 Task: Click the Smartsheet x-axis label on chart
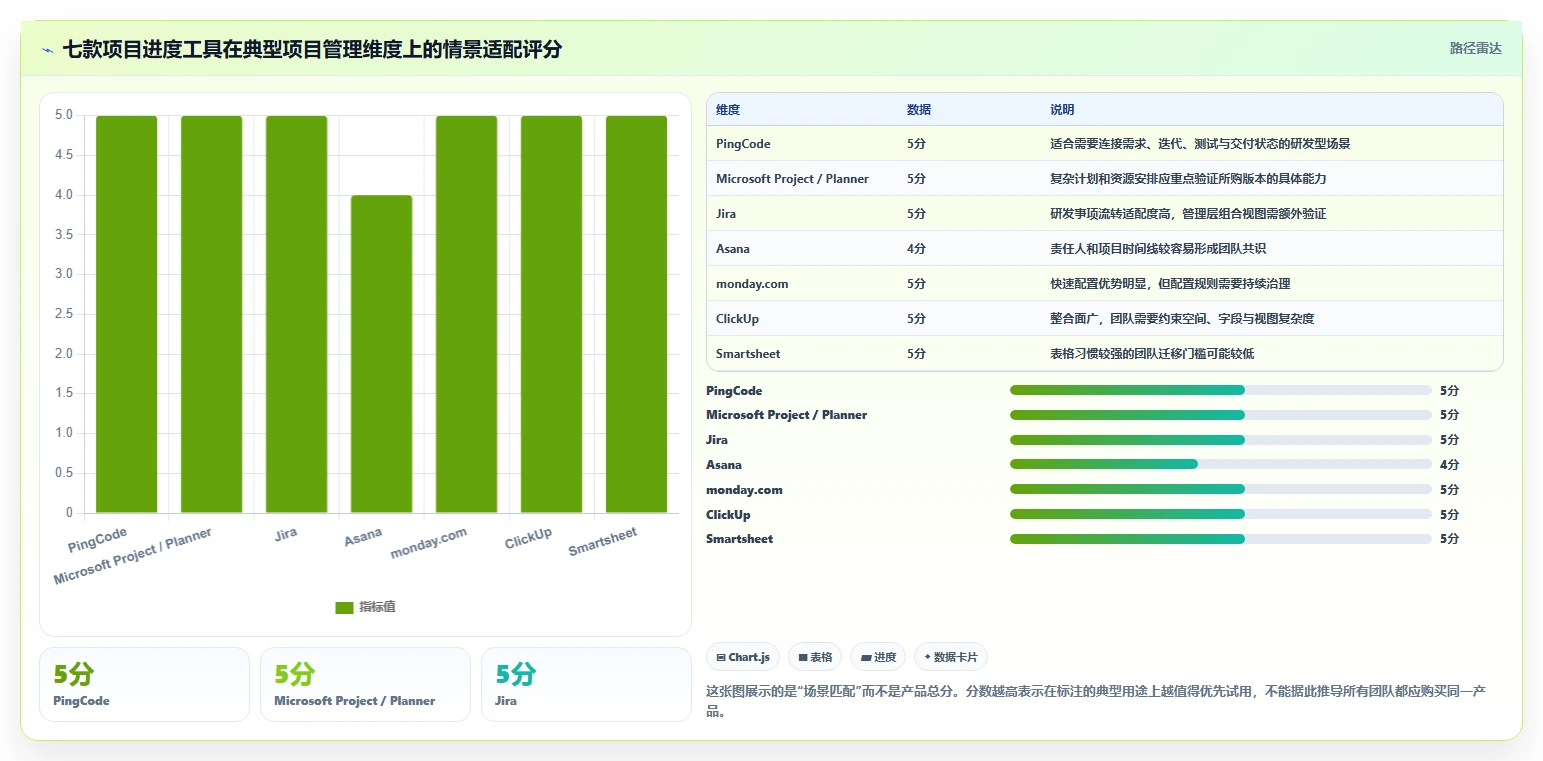point(603,542)
